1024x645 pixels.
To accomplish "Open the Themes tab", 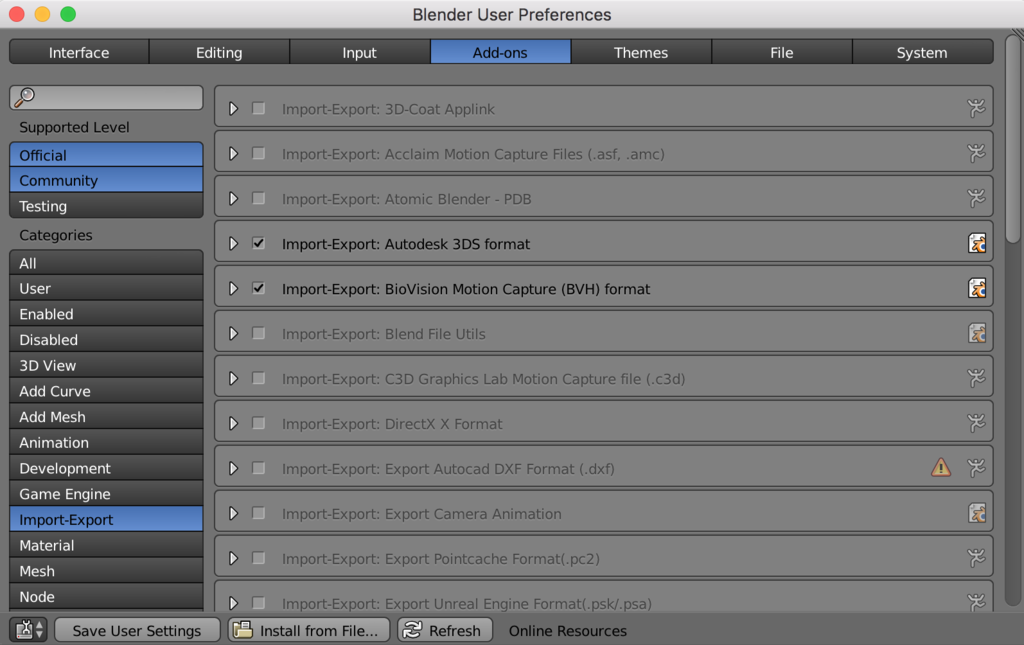I will point(641,52).
